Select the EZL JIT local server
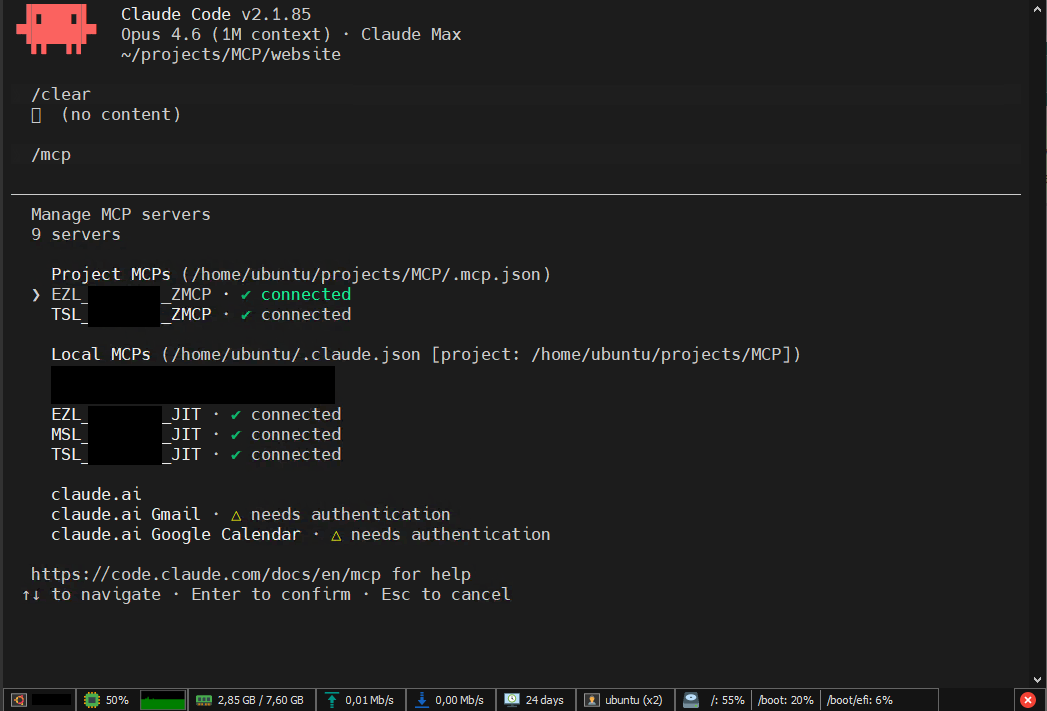Screen dimensions: 1047x711 point(196,415)
